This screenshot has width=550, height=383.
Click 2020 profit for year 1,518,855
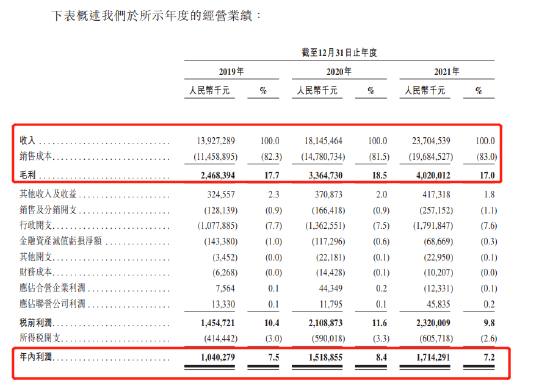click(x=326, y=357)
